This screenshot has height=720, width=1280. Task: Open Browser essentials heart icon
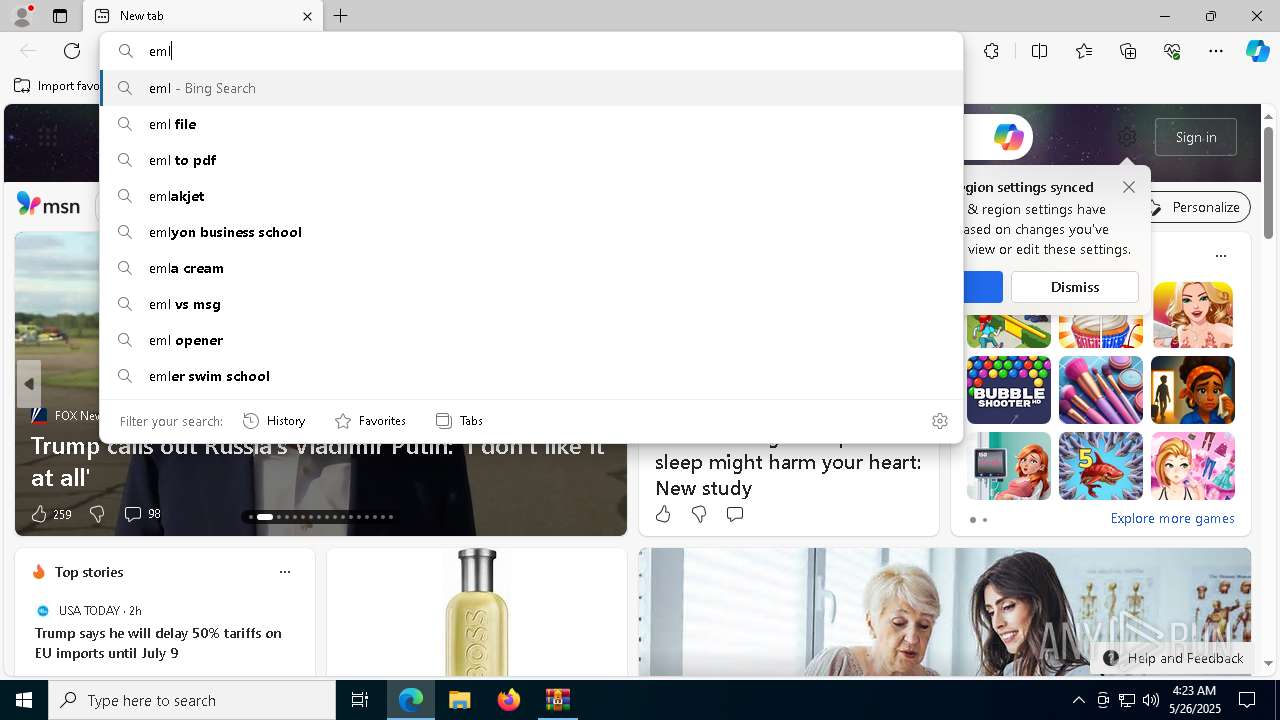[x=1172, y=51]
